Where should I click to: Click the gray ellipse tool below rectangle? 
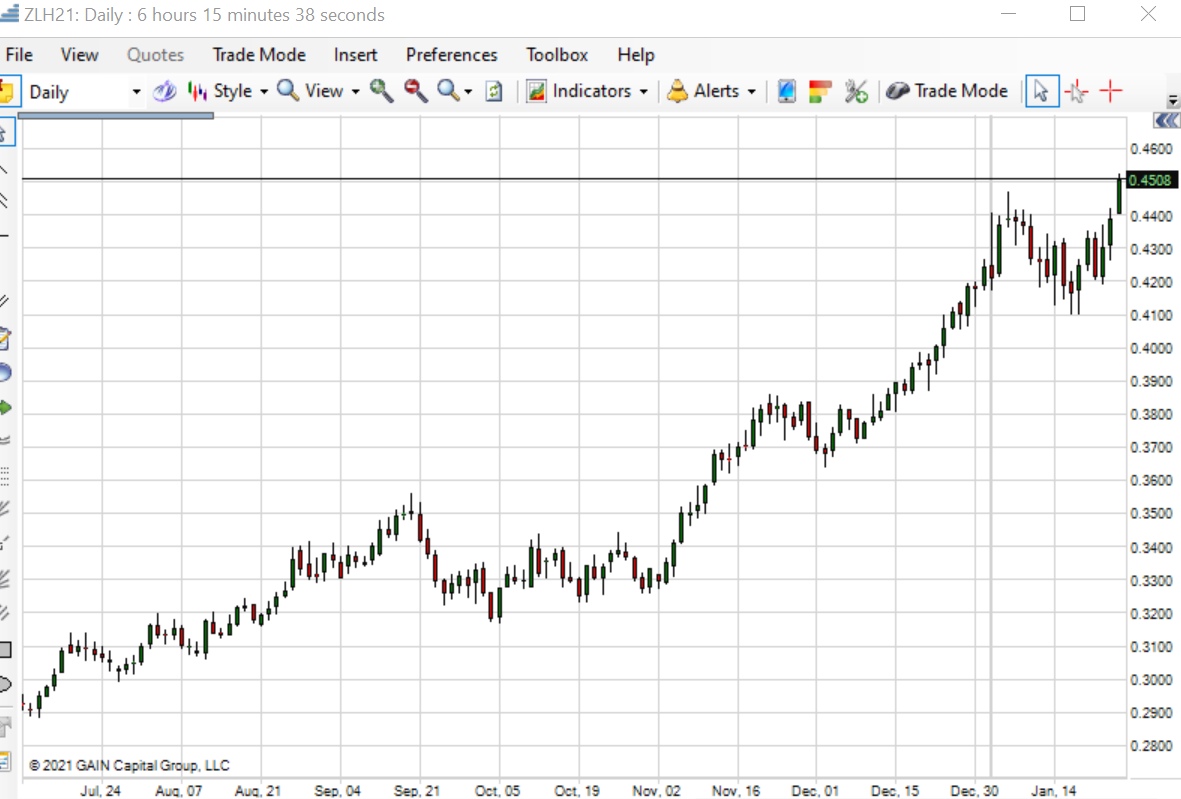[x=5, y=685]
